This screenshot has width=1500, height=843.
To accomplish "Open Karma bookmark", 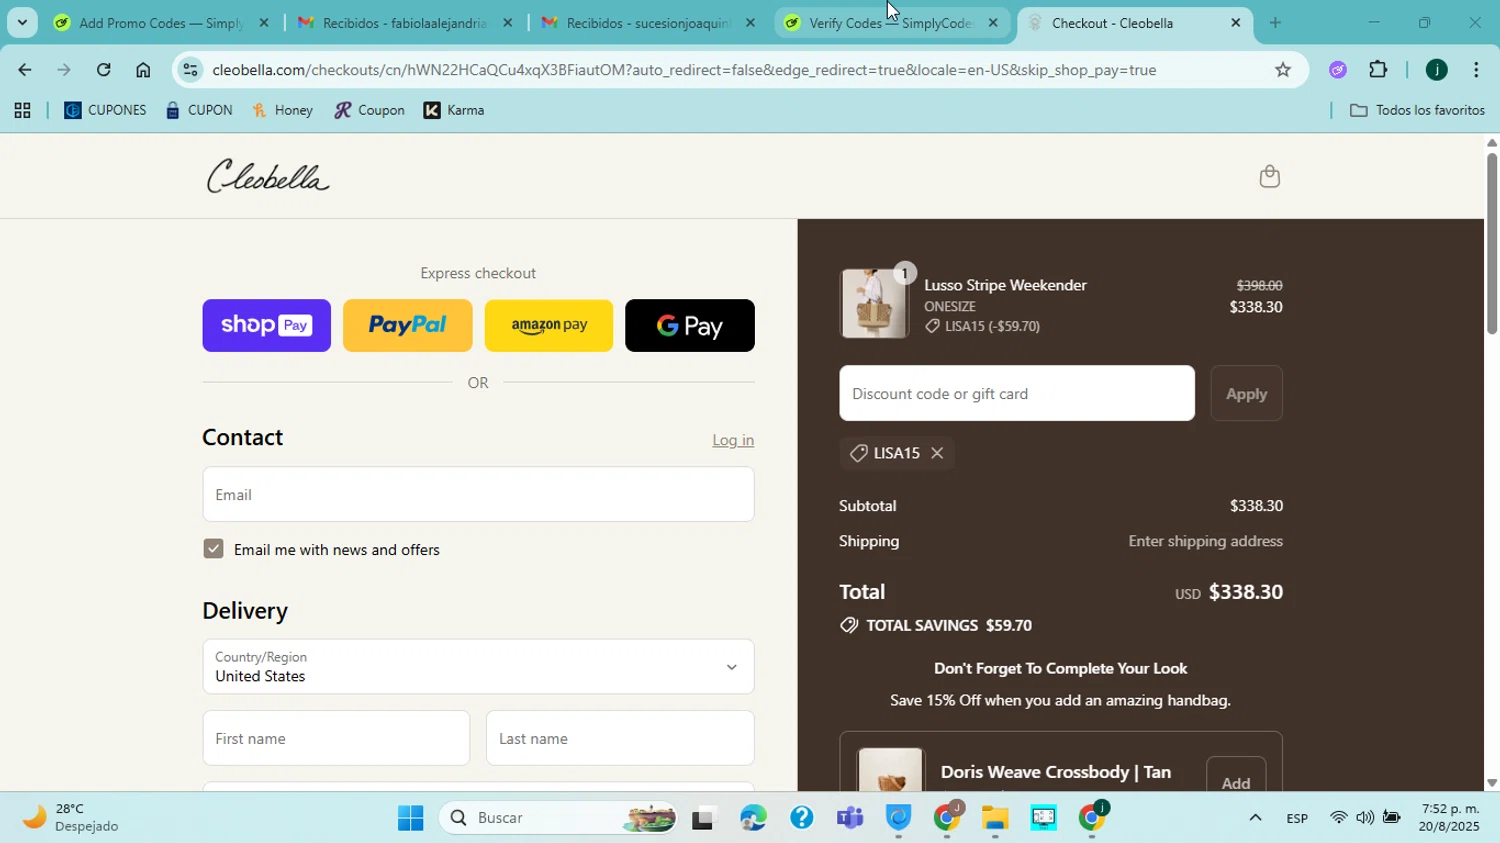I will point(454,110).
